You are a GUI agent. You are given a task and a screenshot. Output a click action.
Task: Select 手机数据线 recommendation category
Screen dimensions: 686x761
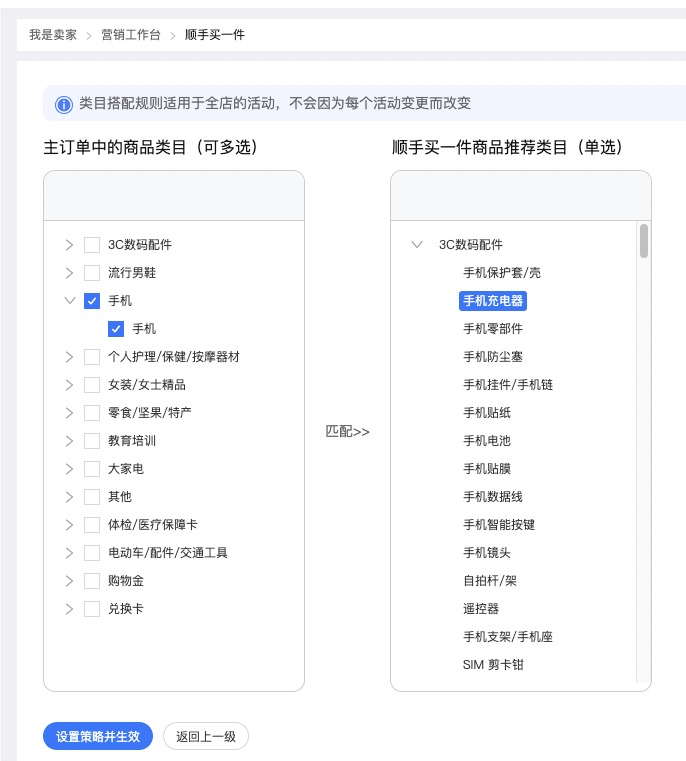[x=493, y=497]
